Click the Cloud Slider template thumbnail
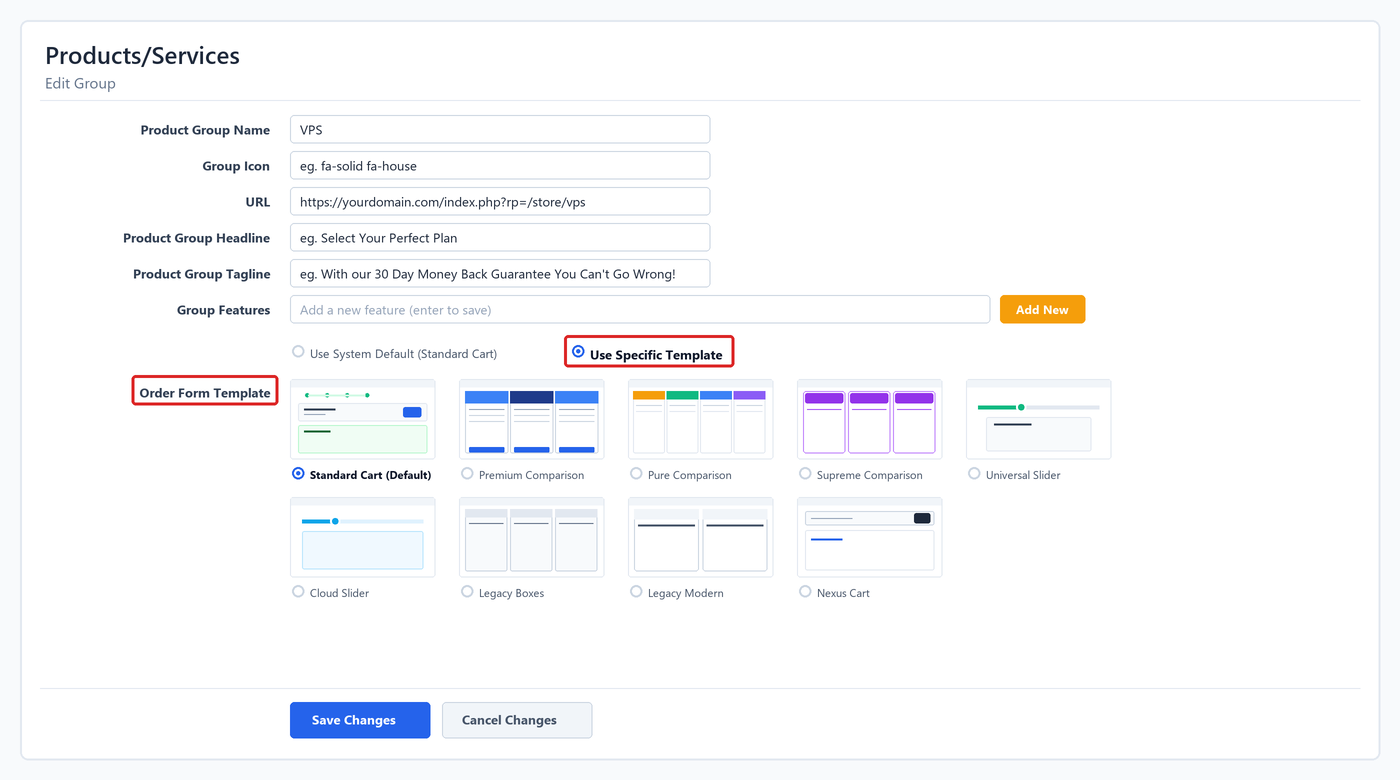Screen dimensions: 1400x780 pyautogui.click(x=363, y=538)
